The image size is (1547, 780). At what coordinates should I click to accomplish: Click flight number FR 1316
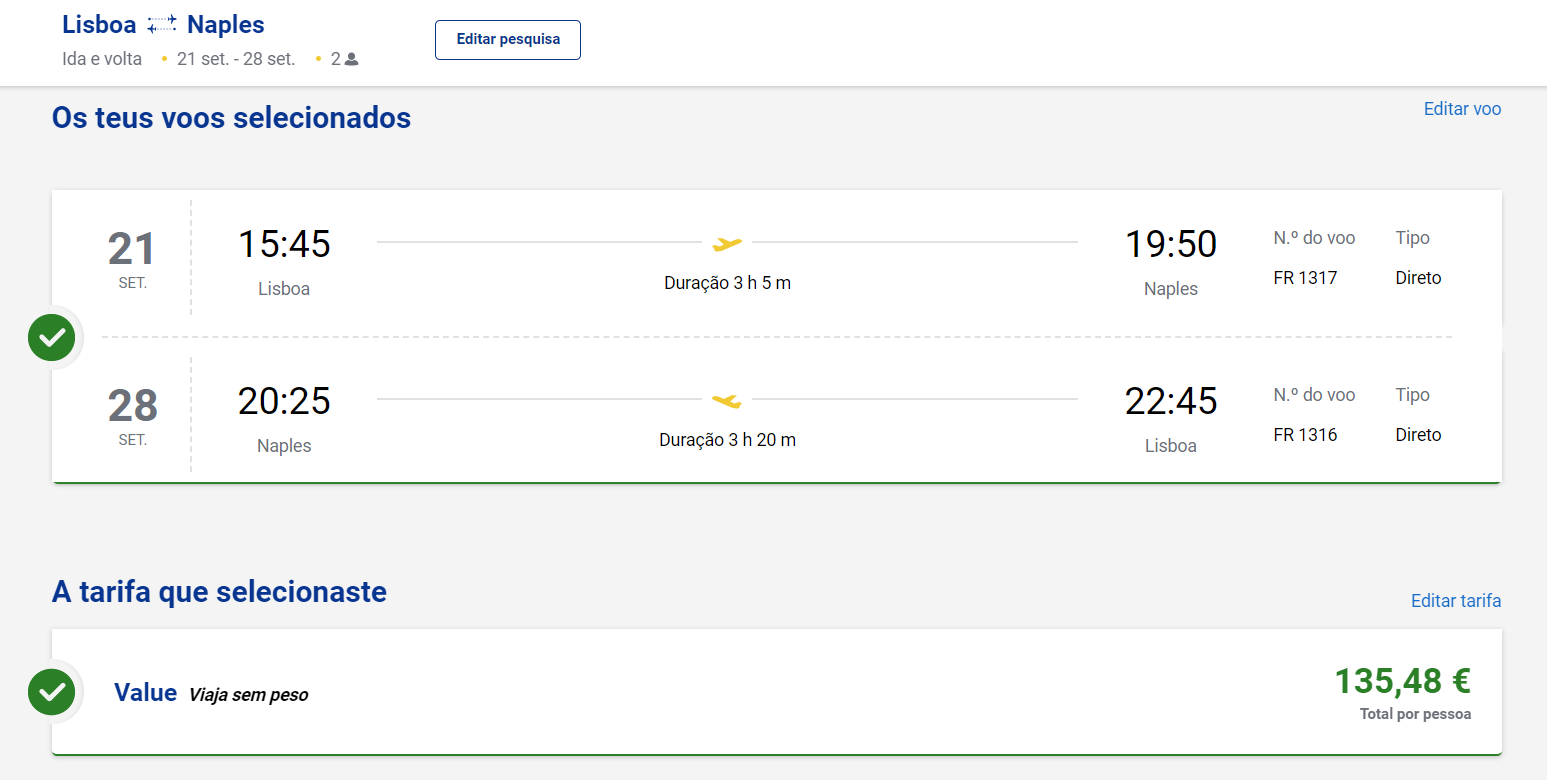(x=1305, y=435)
